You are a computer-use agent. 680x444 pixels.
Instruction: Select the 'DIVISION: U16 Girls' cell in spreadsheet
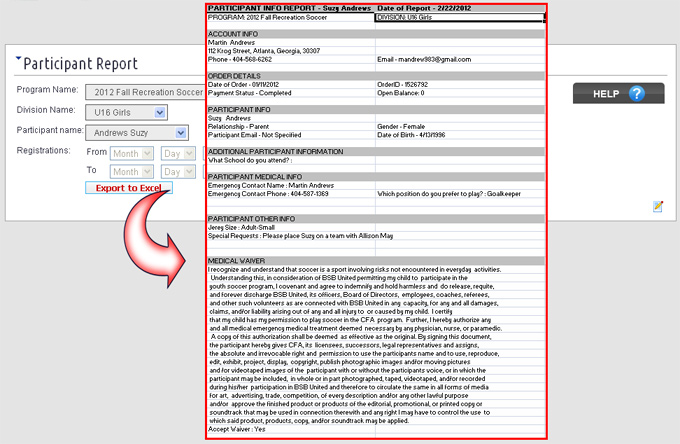click(460, 17)
